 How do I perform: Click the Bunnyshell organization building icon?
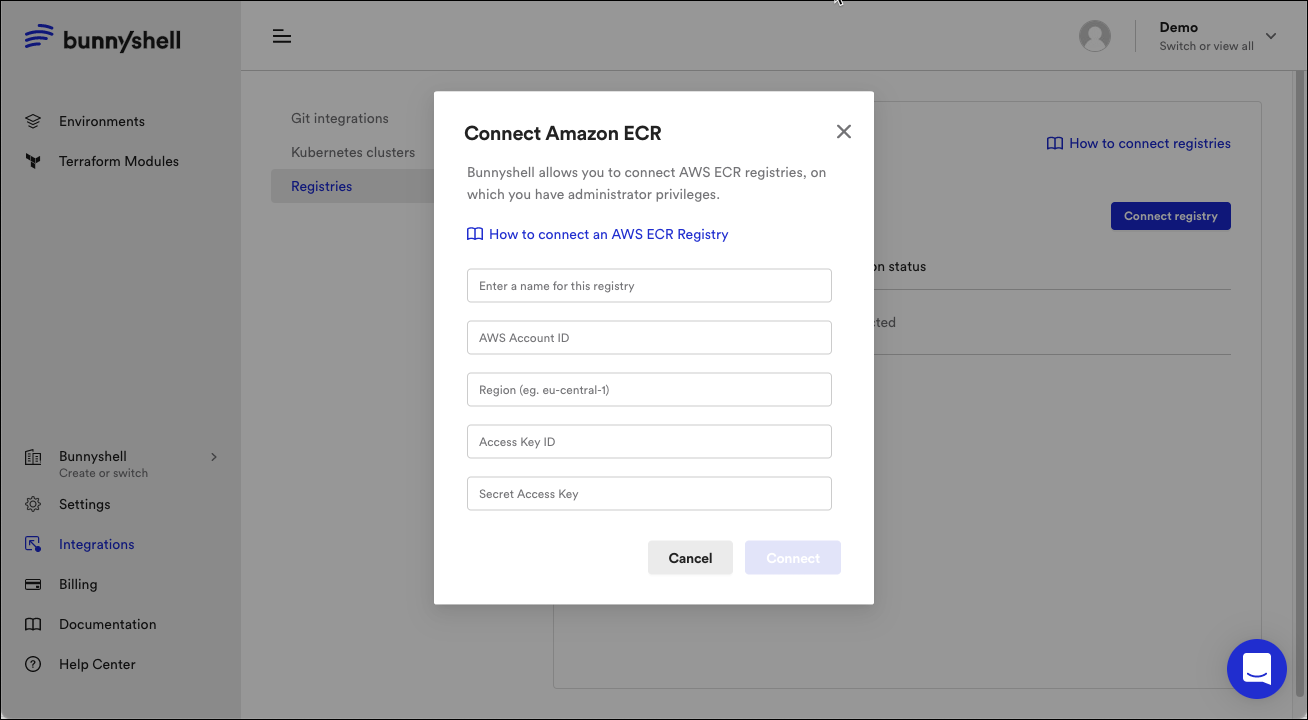(x=33, y=457)
